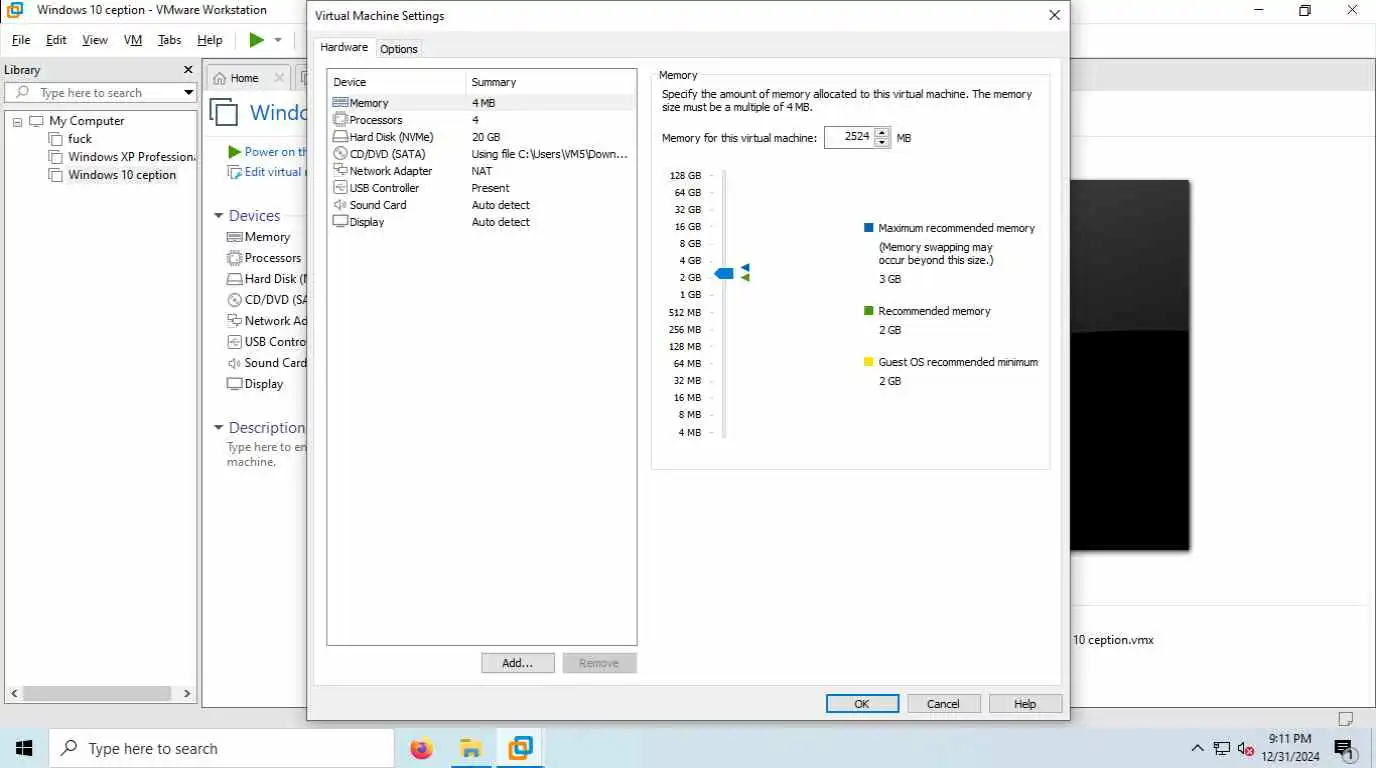Select the Memory device row in settings
The height and width of the screenshot is (768, 1376).
pyautogui.click(x=482, y=103)
